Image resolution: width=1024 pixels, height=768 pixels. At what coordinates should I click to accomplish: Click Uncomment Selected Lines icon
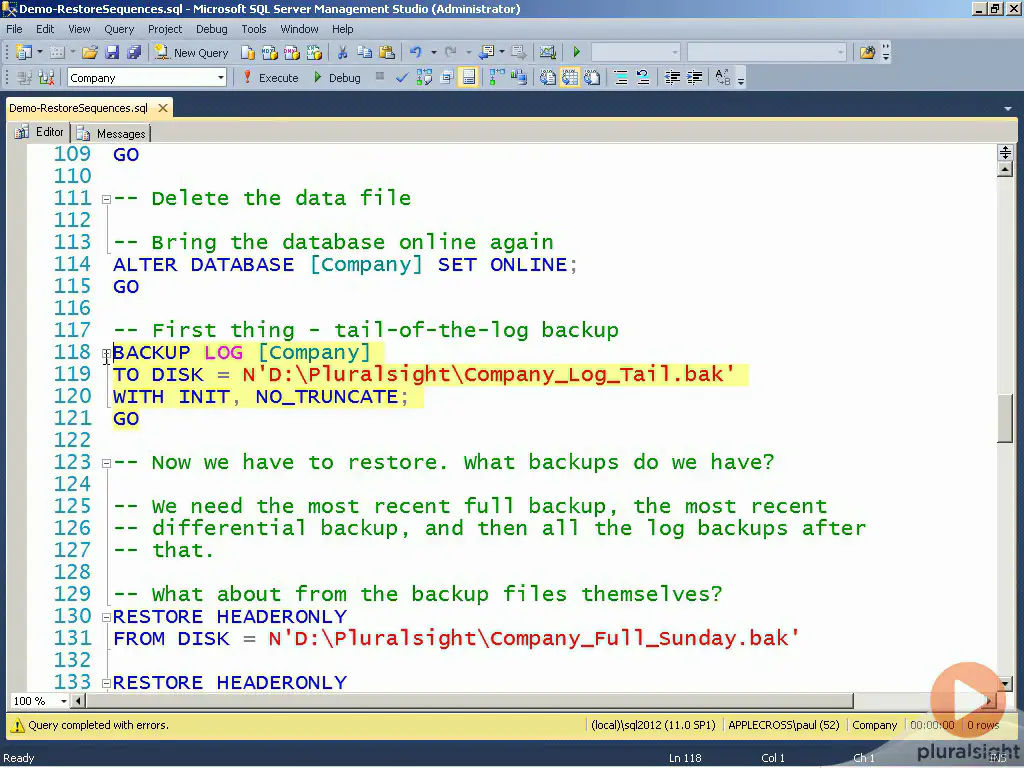pyautogui.click(x=643, y=78)
